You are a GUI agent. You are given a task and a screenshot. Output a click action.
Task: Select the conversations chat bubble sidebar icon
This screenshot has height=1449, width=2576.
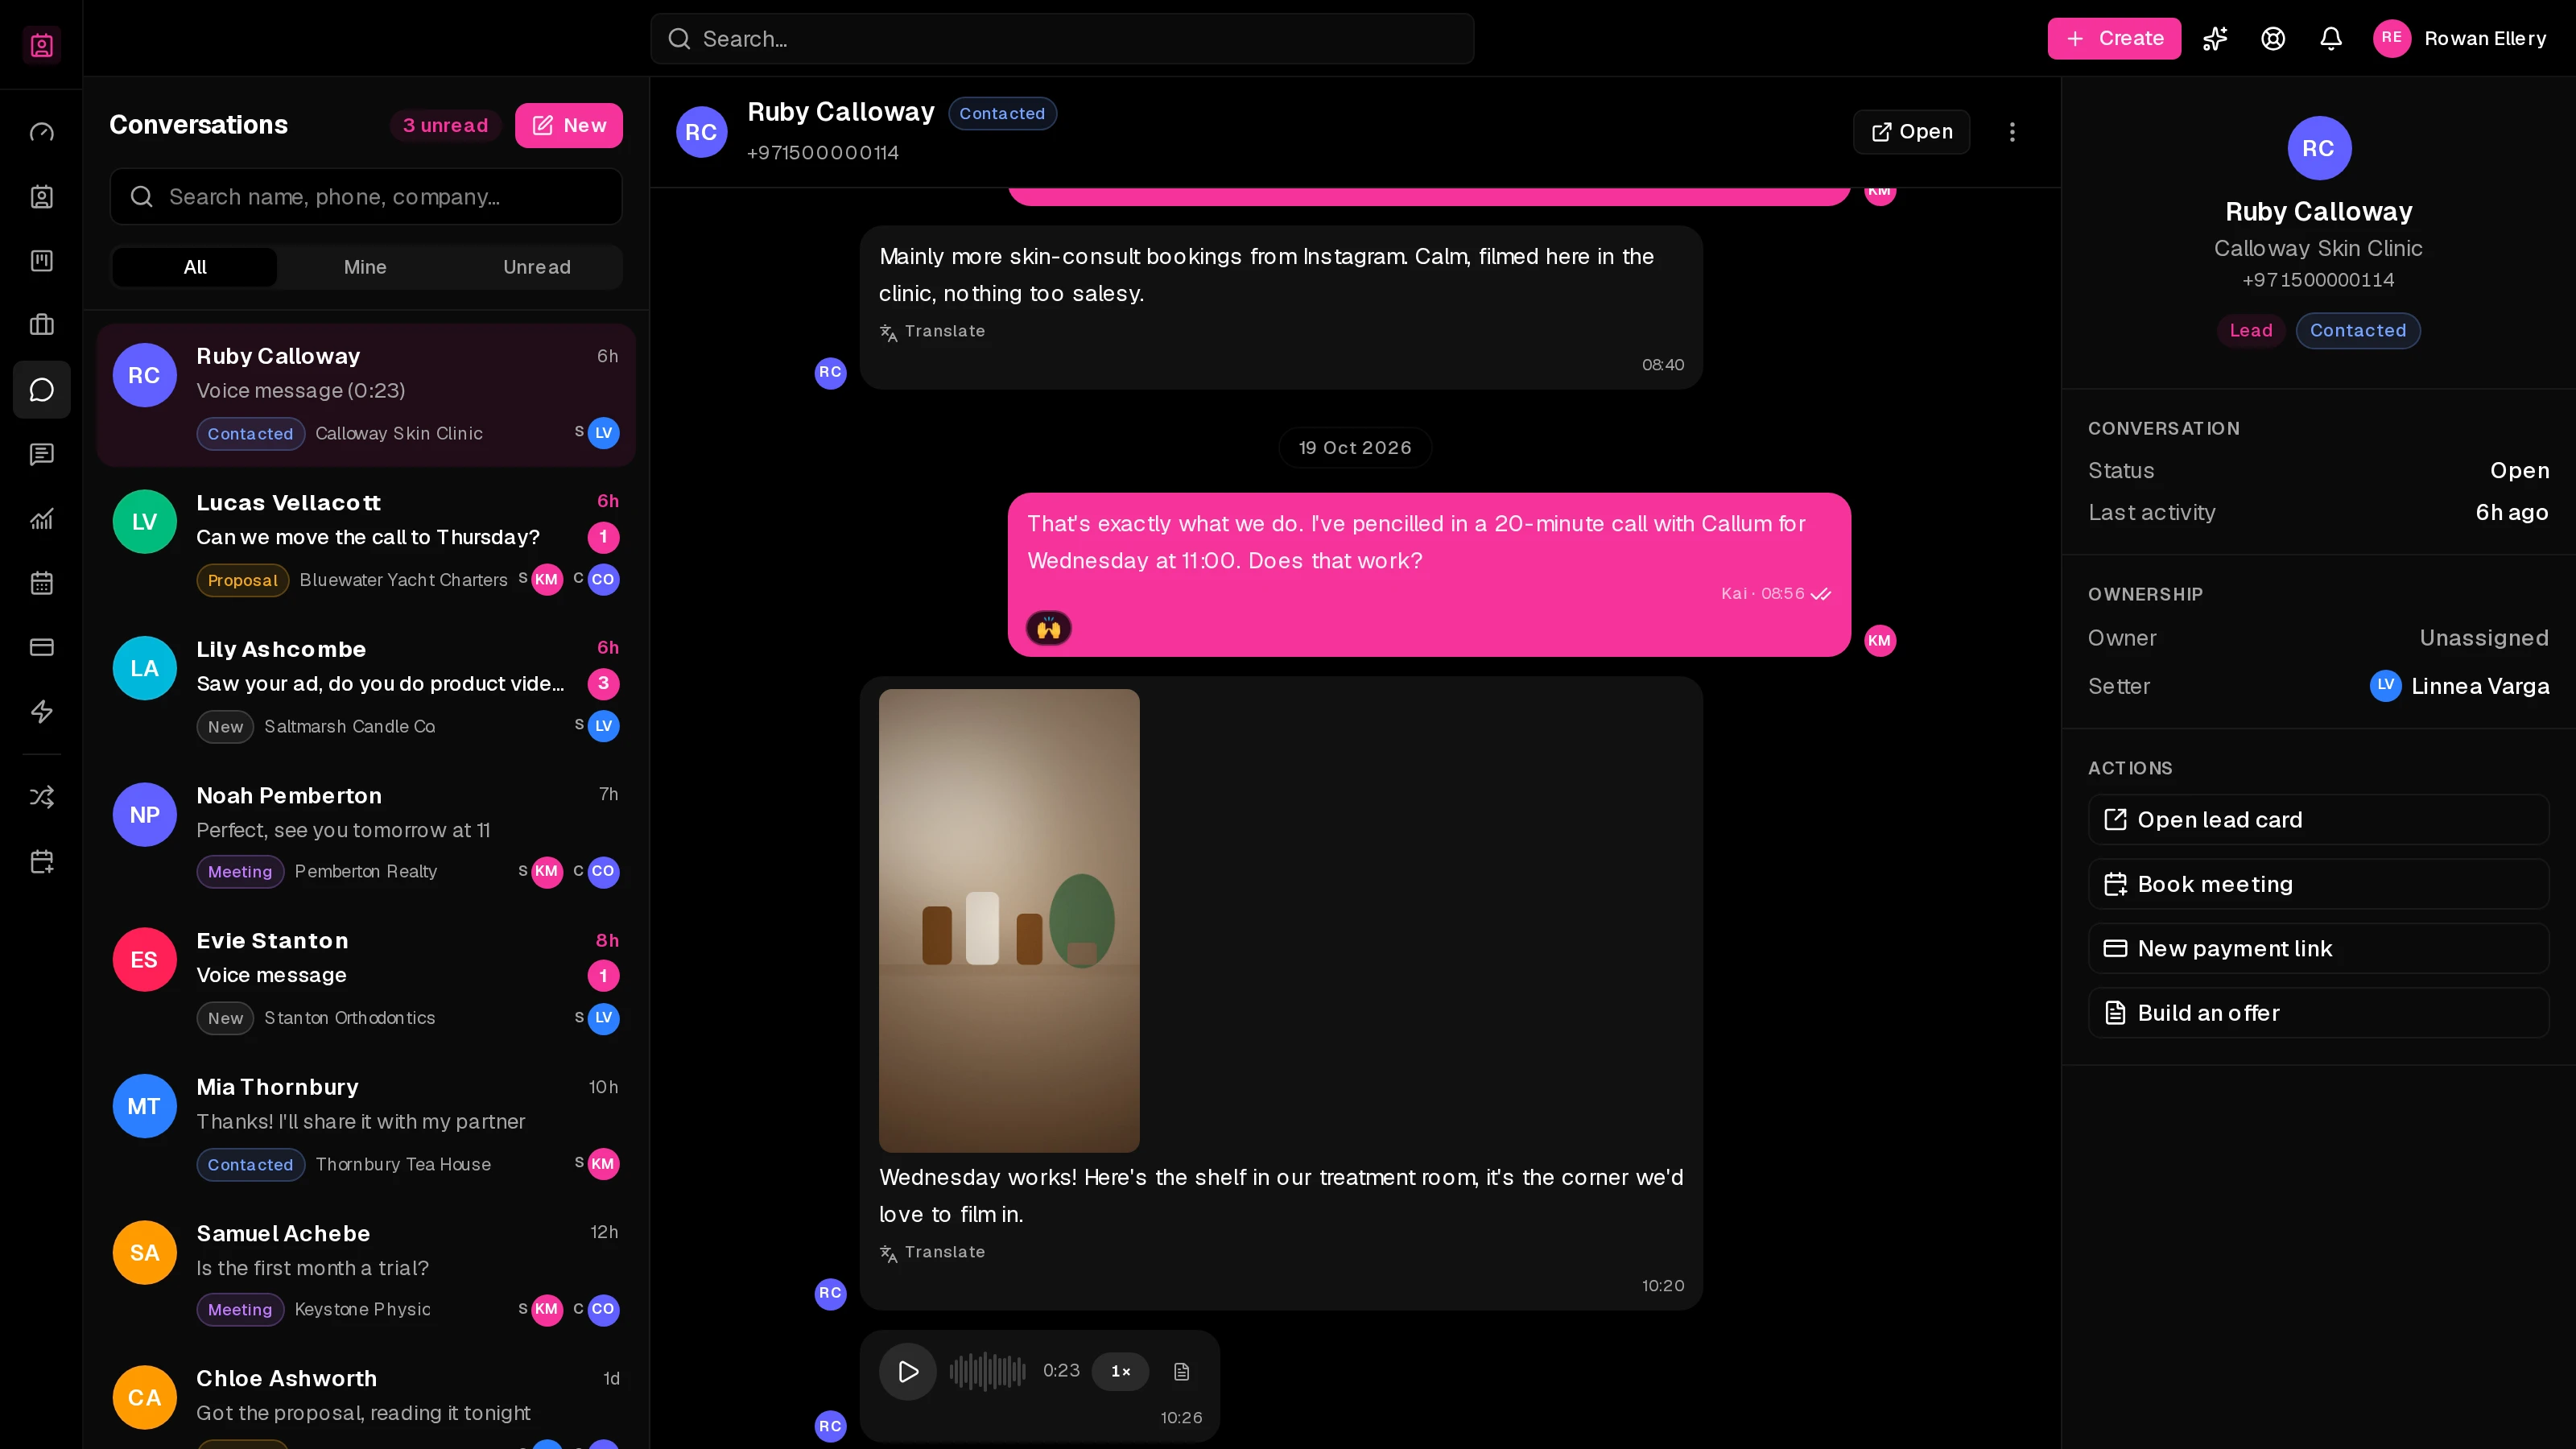[x=41, y=390]
